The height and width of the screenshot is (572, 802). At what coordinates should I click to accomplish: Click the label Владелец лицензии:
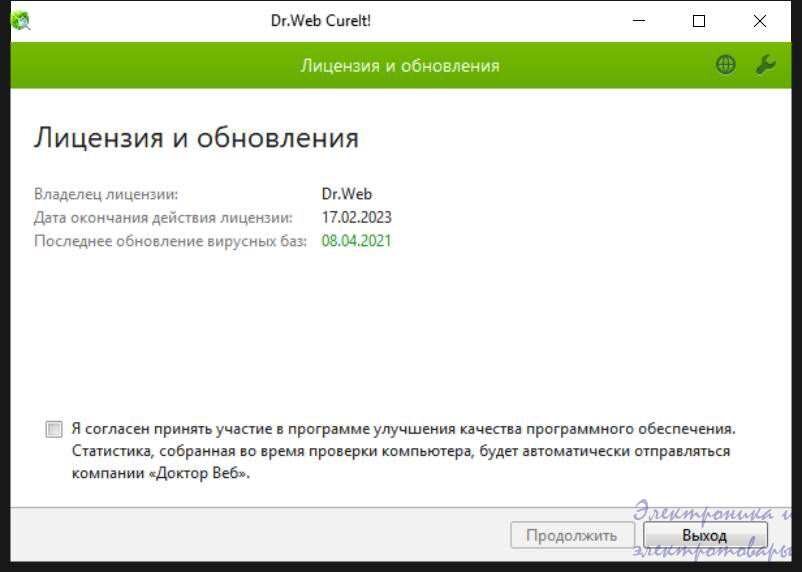pos(106,194)
